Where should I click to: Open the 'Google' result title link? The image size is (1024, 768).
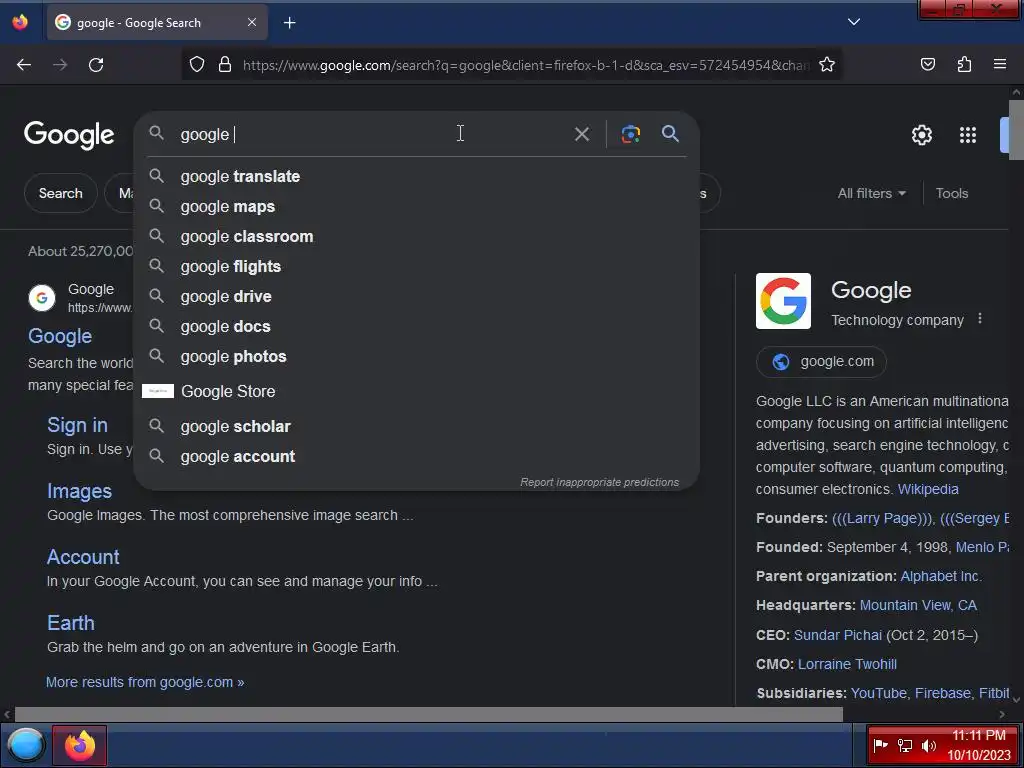[60, 336]
